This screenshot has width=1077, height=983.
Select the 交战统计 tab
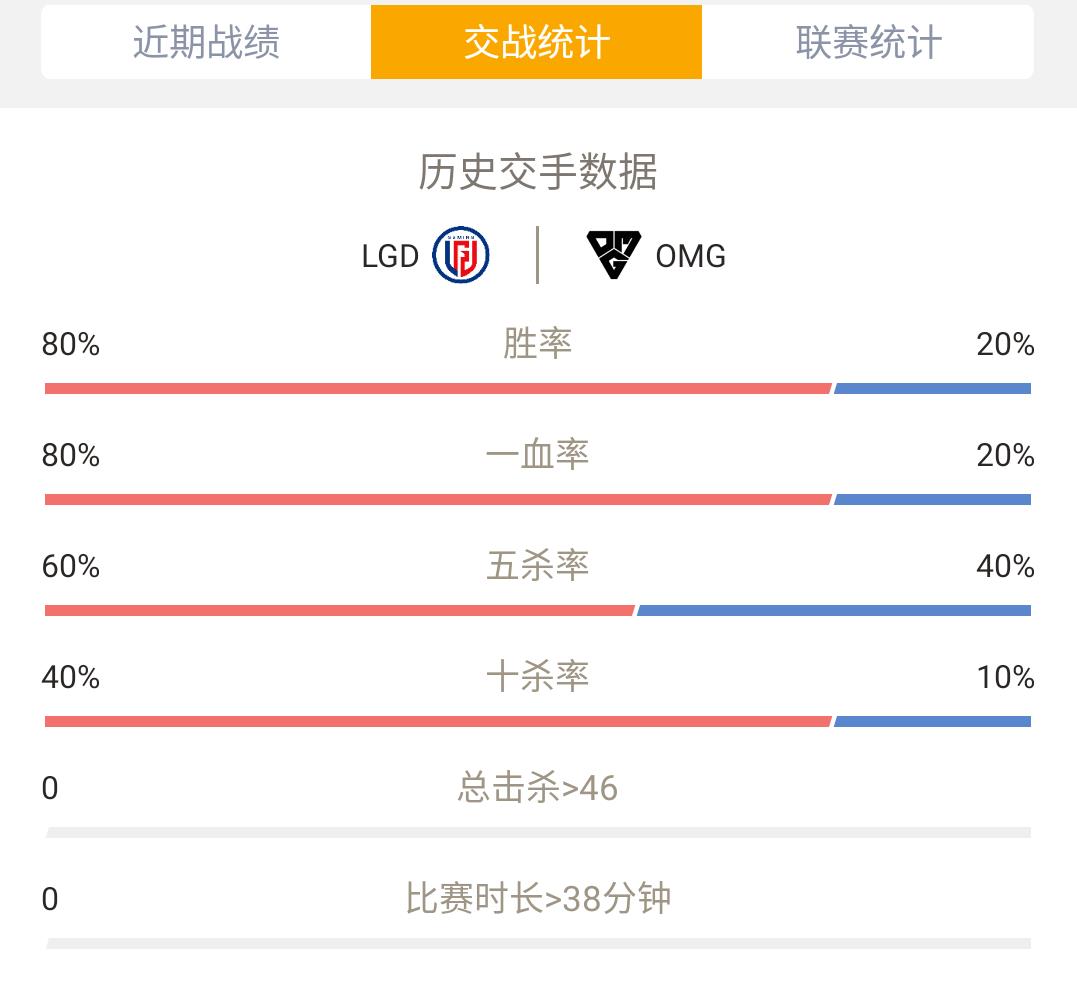536,42
